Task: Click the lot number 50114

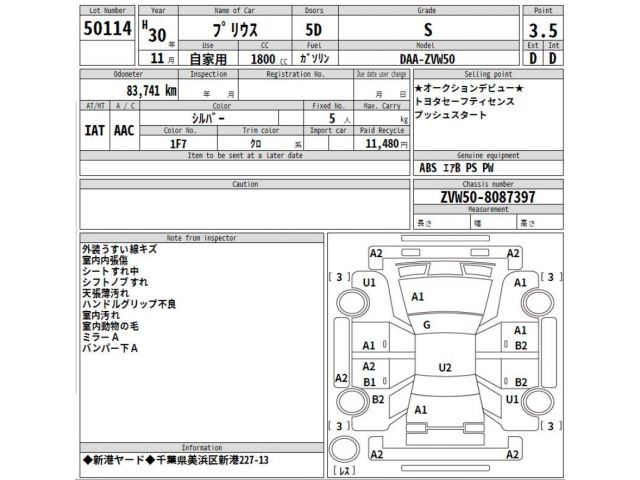Action: 107,28
